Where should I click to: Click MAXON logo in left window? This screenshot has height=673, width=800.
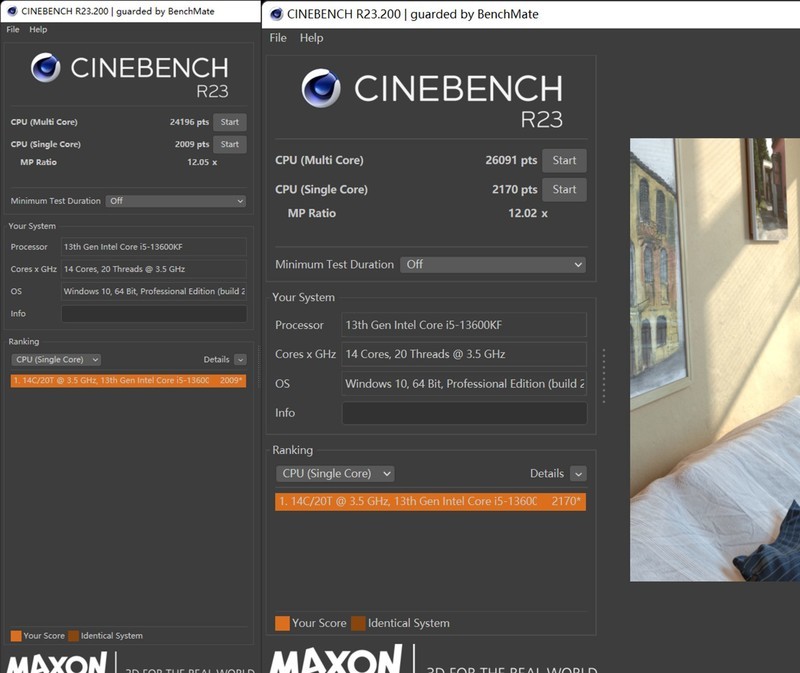click(56, 662)
